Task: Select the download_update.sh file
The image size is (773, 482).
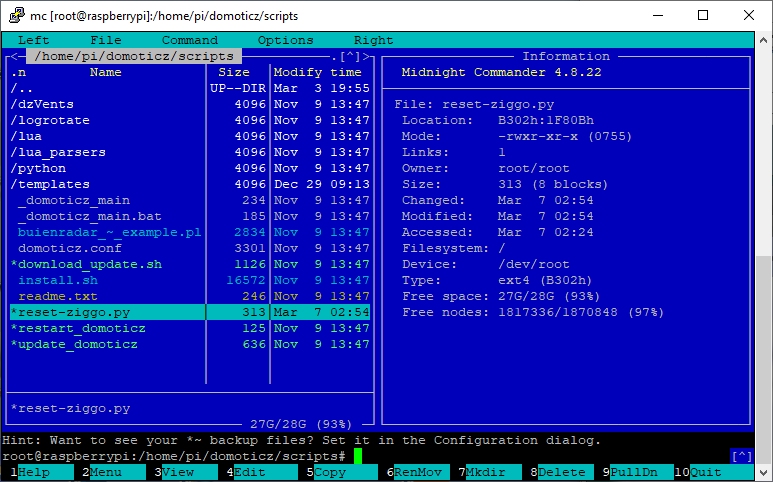Action: pos(190,265)
